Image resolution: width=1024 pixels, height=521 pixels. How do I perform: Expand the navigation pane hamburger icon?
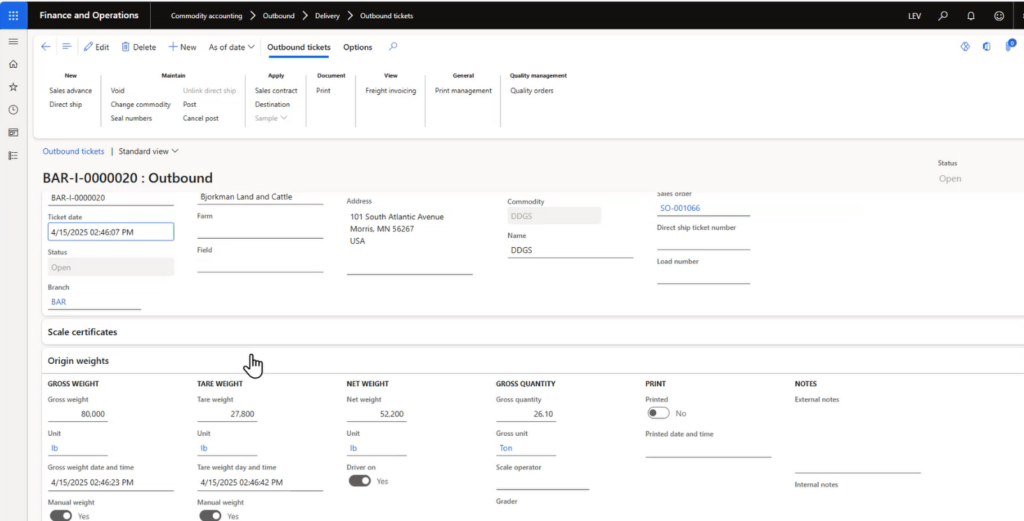(13, 41)
